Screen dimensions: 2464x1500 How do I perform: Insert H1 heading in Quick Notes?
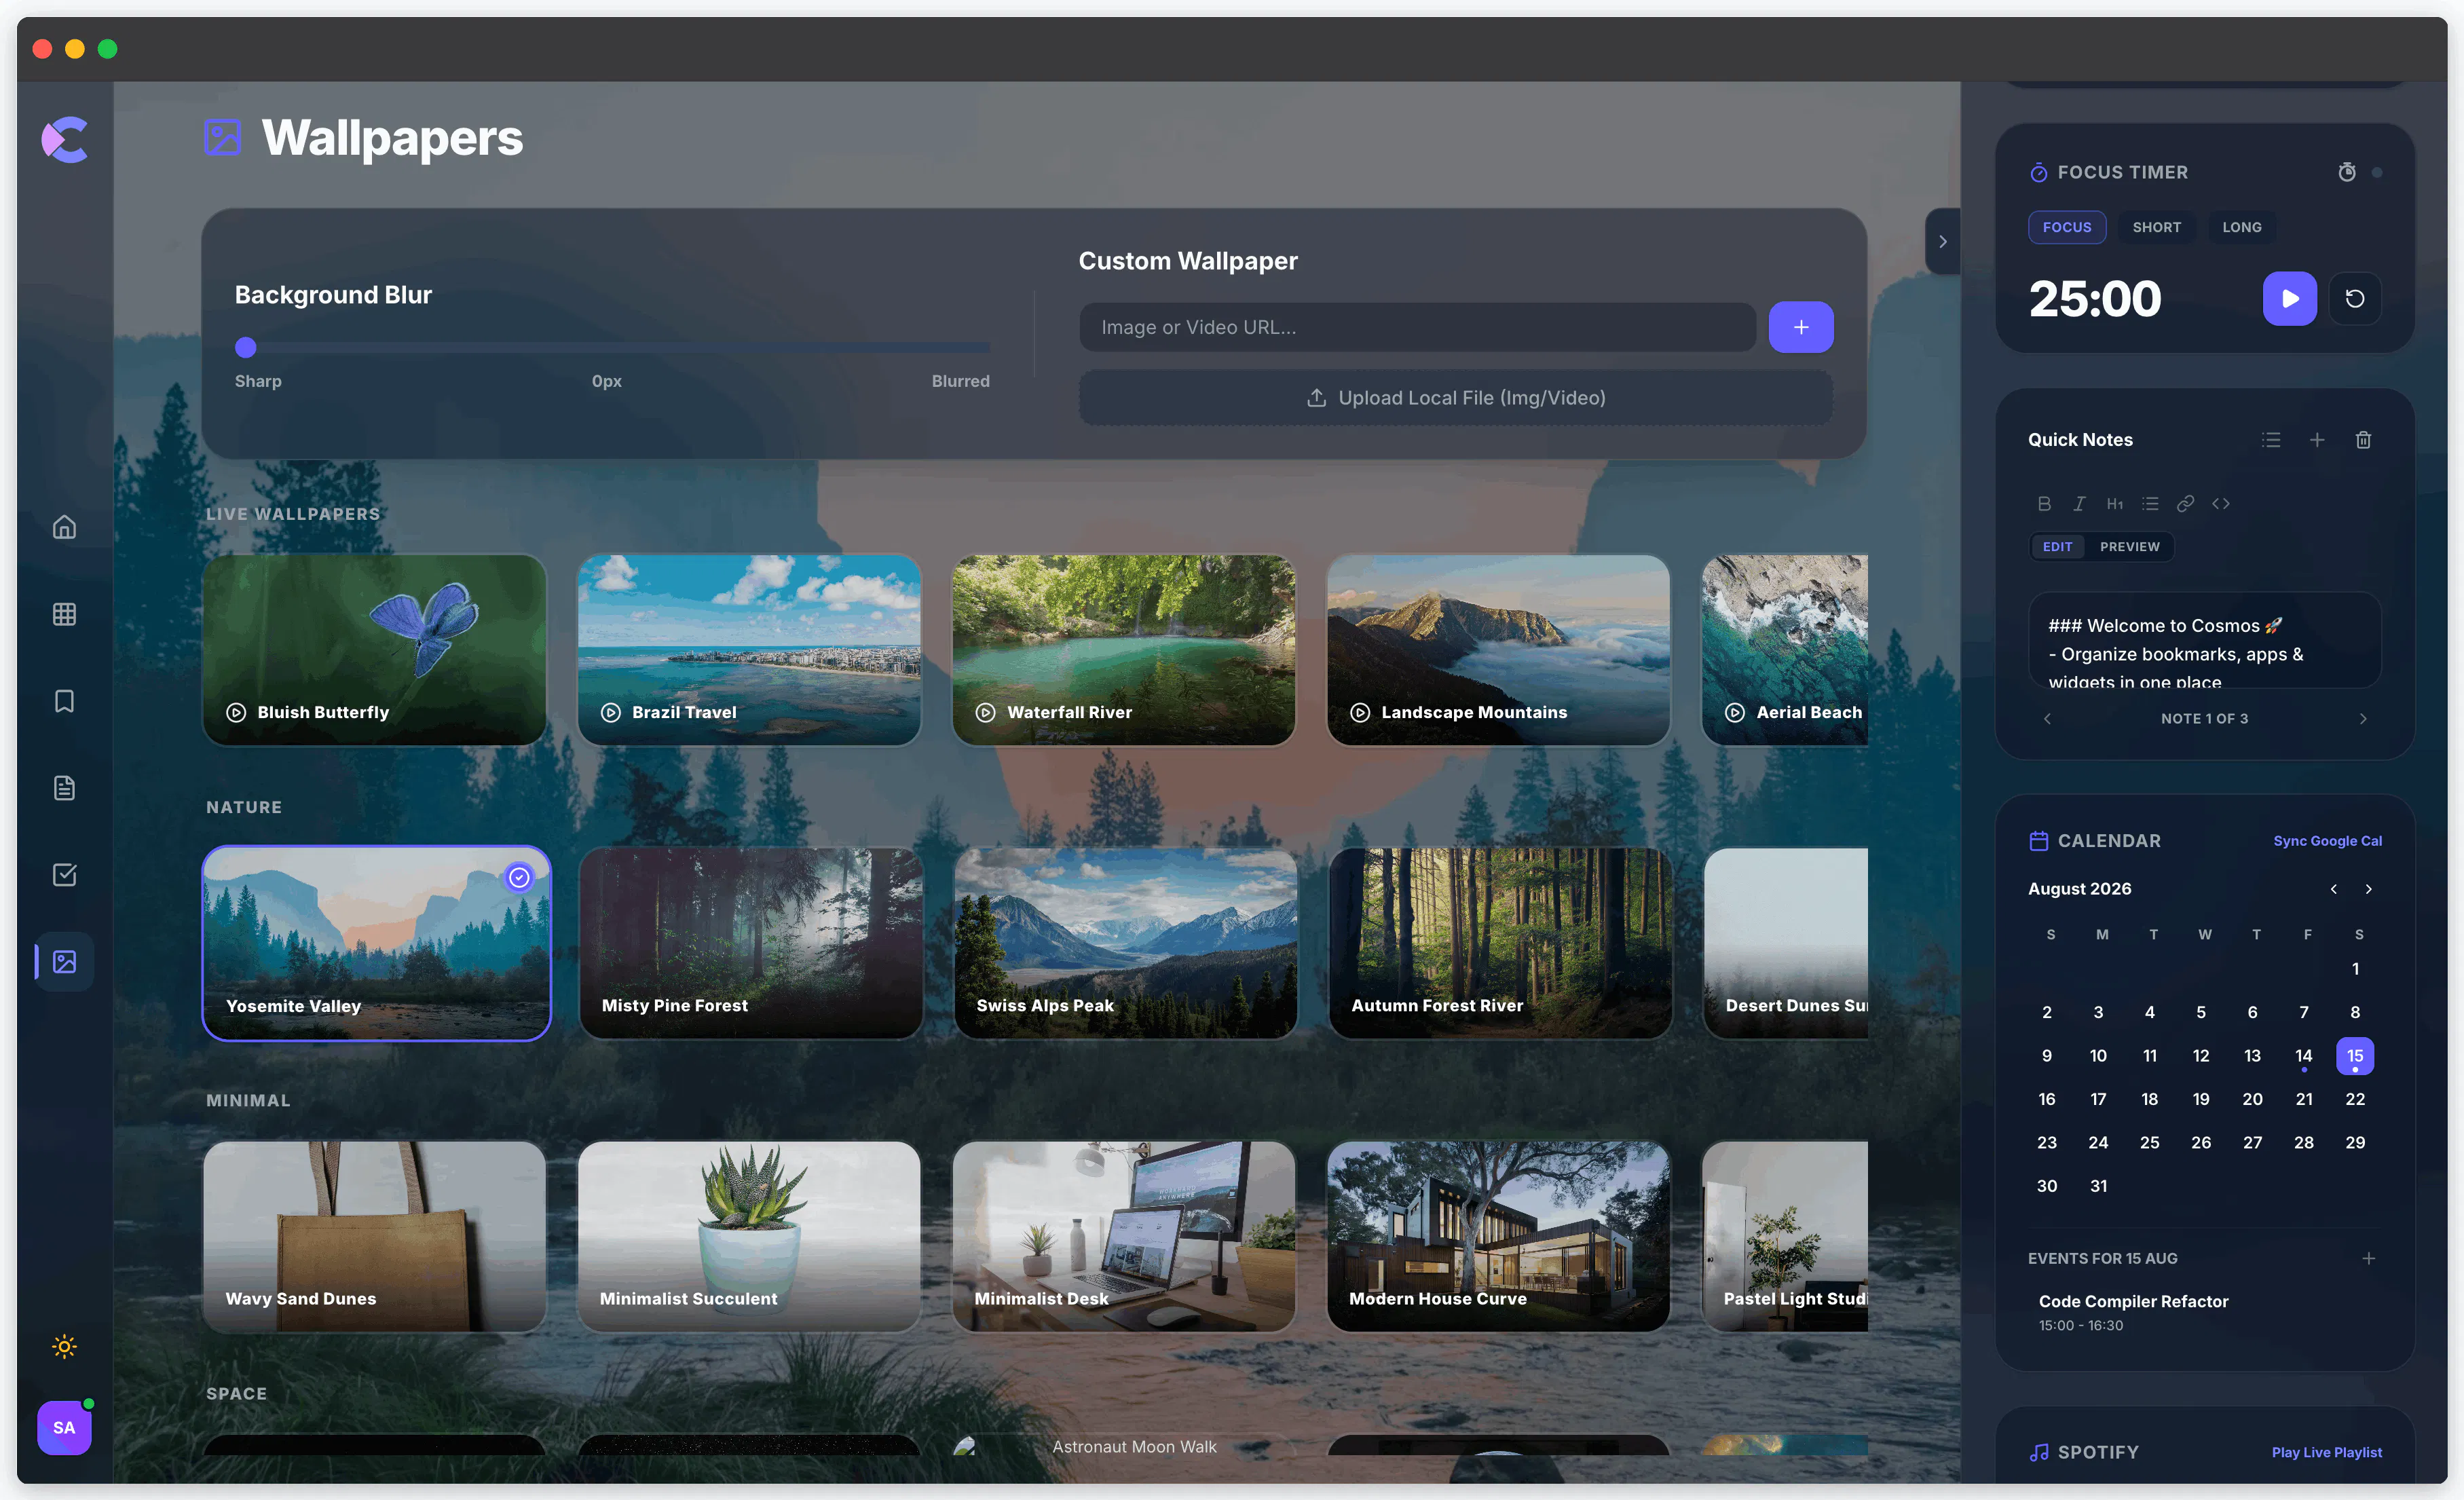2114,504
